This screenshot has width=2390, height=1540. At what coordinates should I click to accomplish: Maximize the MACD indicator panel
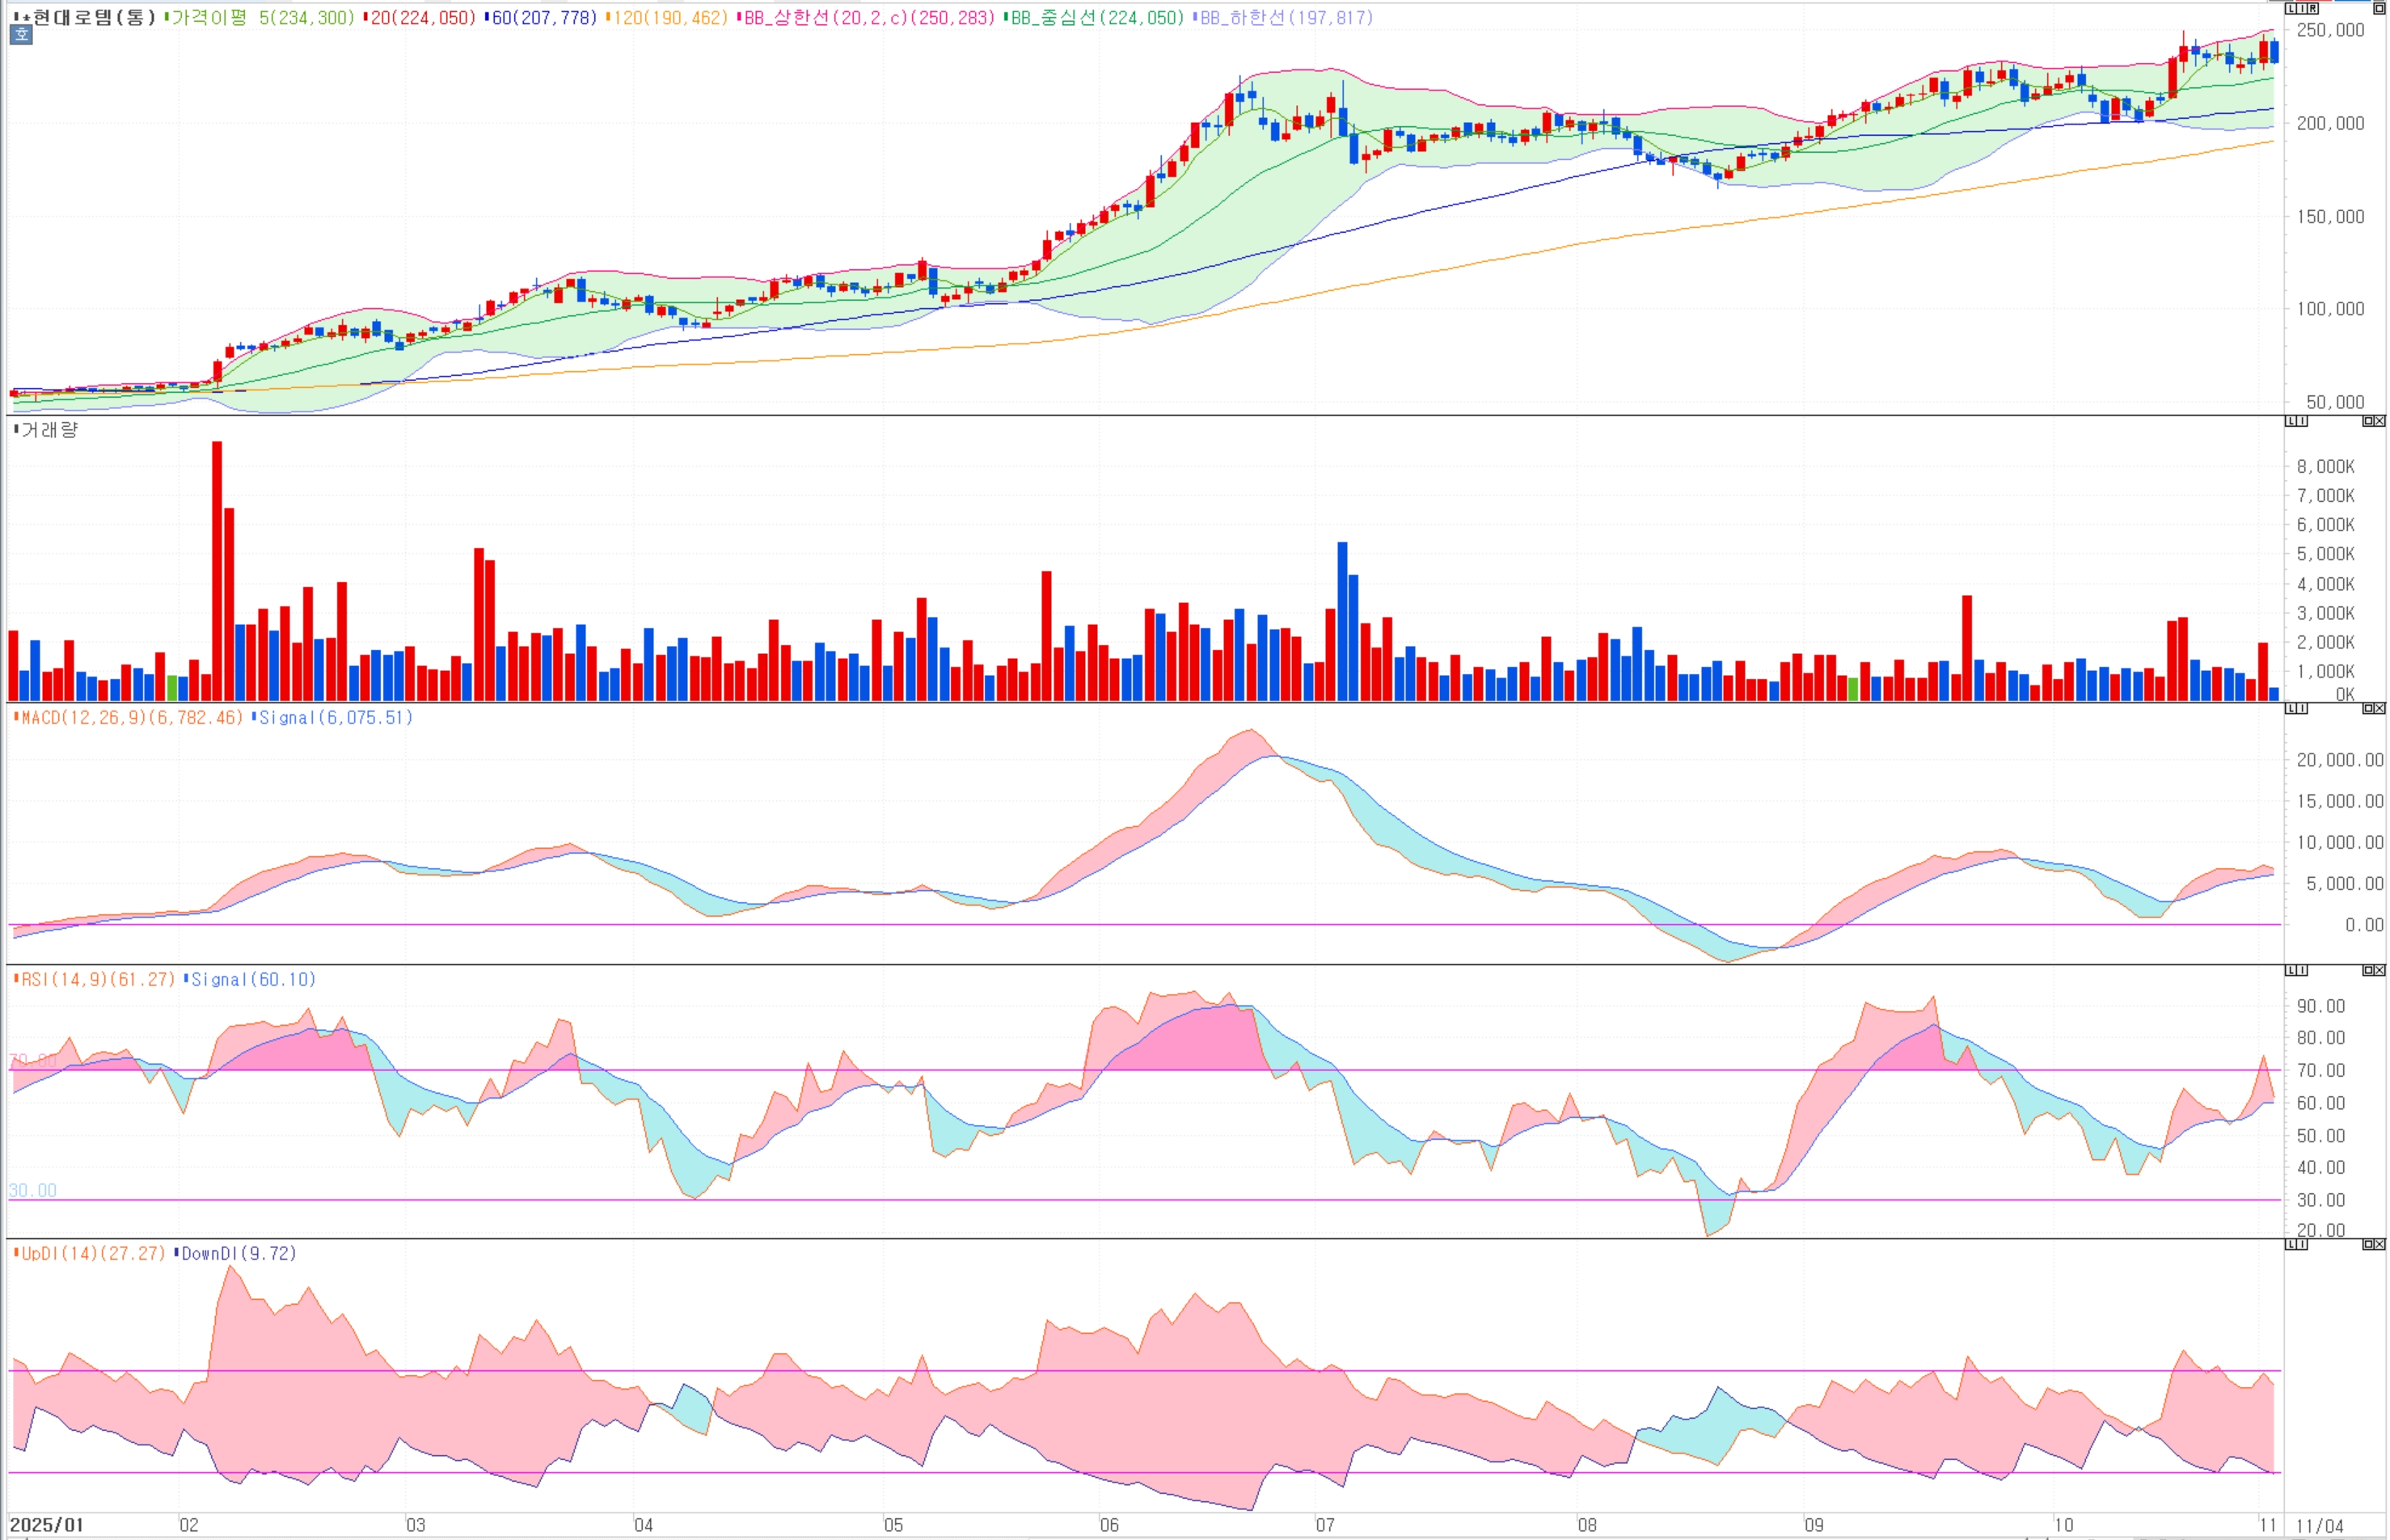point(2368,708)
